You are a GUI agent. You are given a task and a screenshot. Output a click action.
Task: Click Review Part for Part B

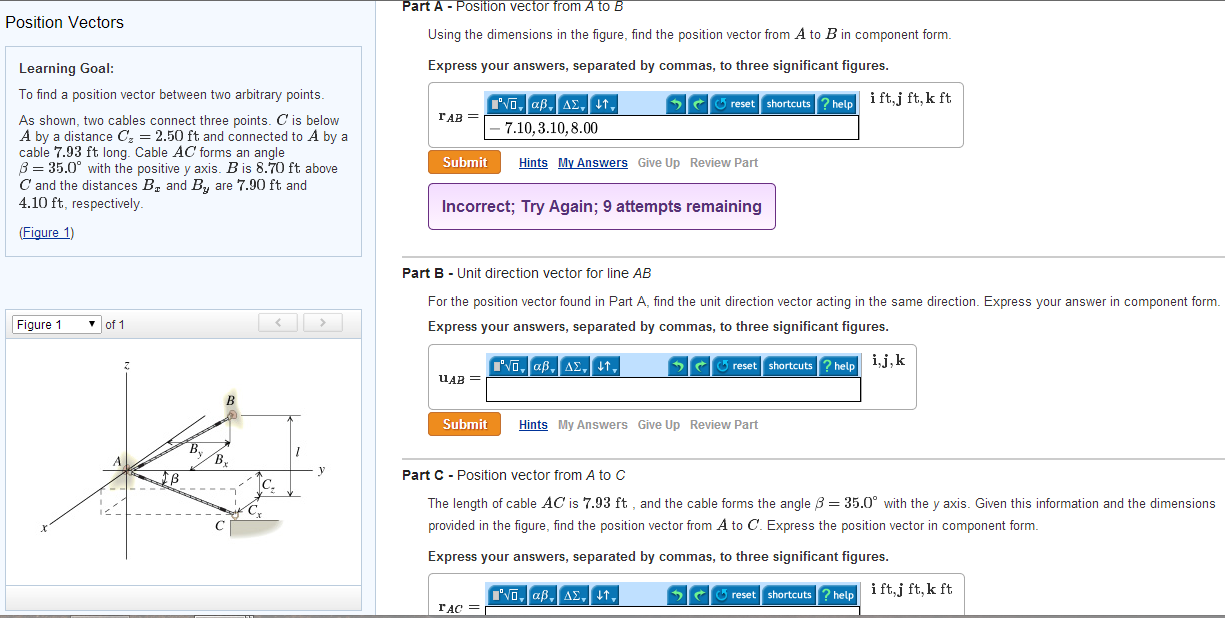pyautogui.click(x=723, y=424)
